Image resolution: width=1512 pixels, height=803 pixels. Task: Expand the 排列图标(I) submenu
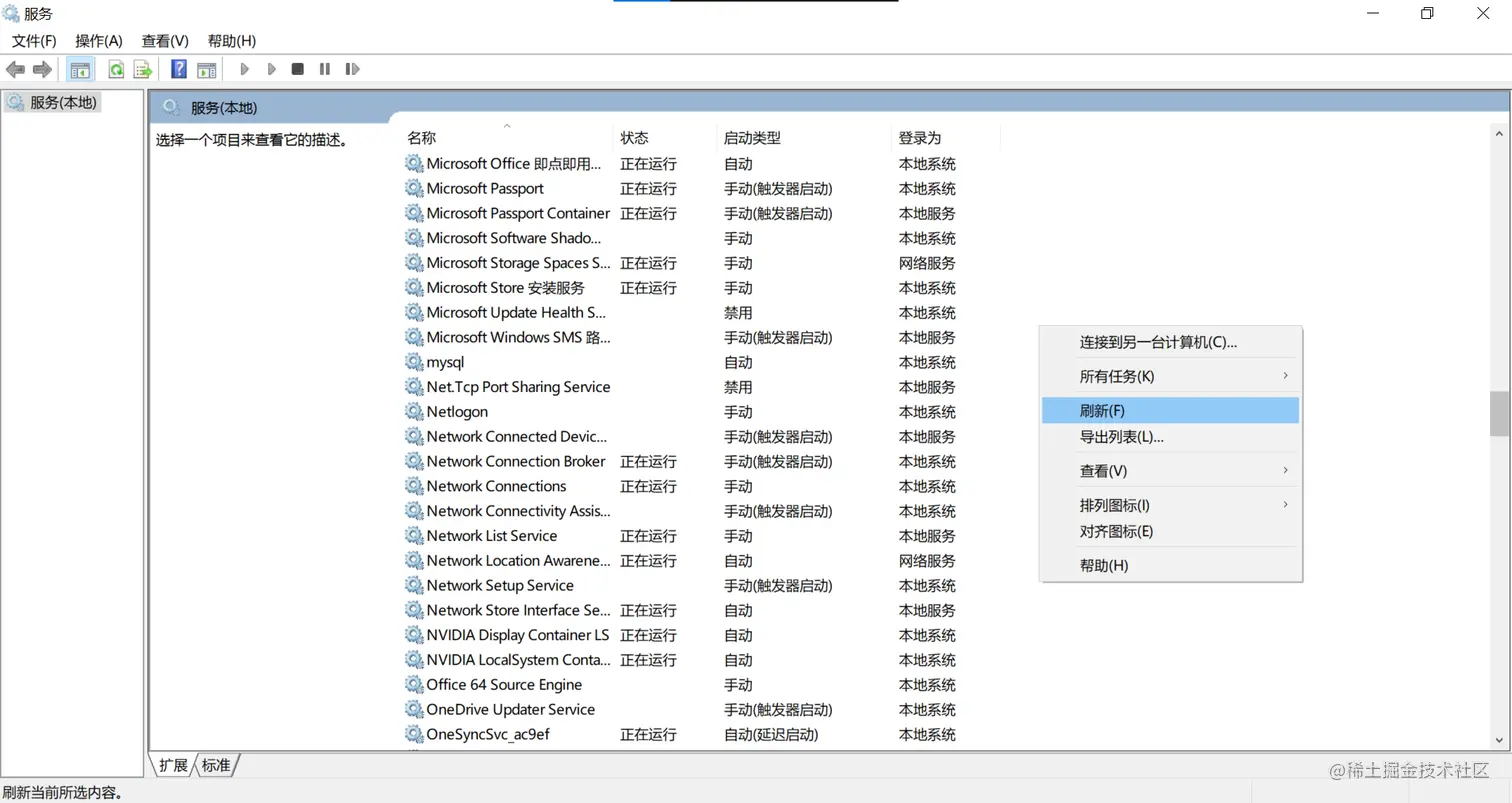(x=1170, y=505)
